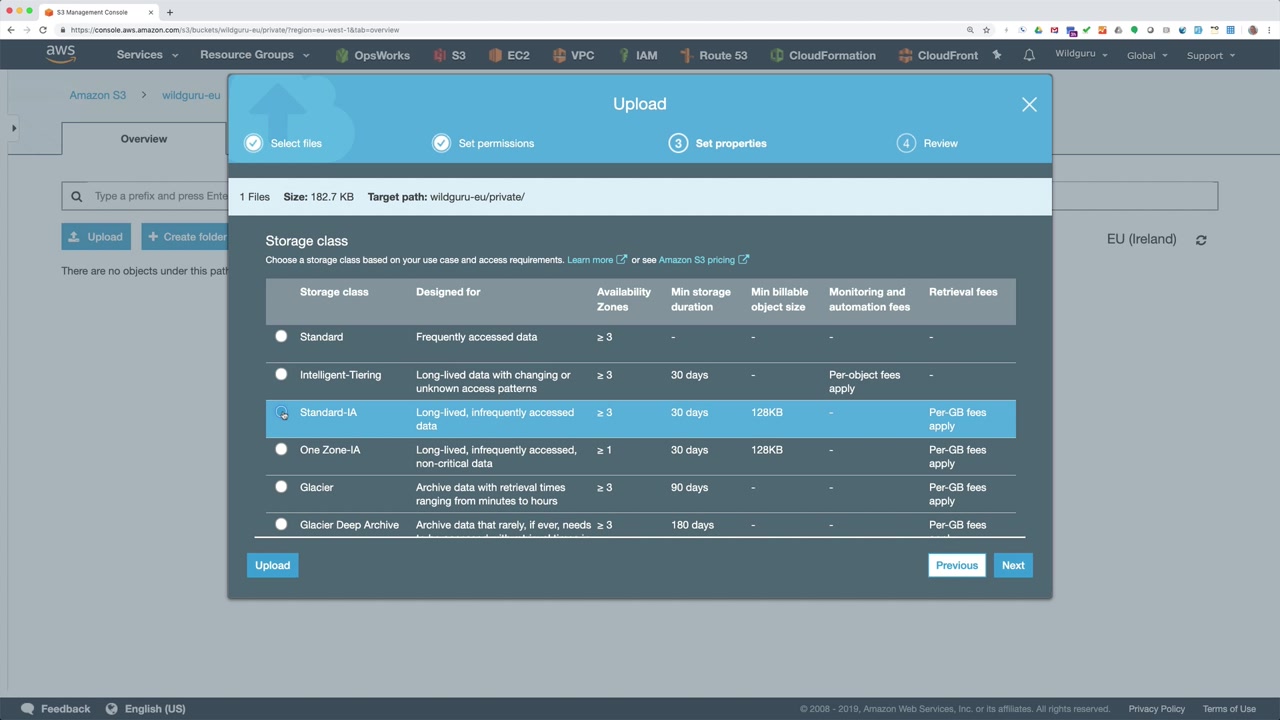Click the Set properties step
The height and width of the screenshot is (720, 1280).
718,143
